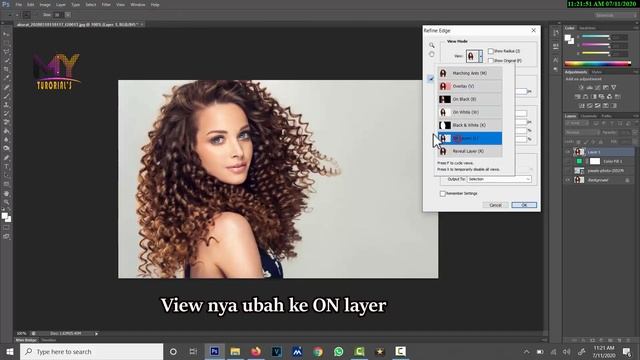640x360 pixels.
Task: Click the cyan slider in Color panel
Action: click(x=596, y=36)
